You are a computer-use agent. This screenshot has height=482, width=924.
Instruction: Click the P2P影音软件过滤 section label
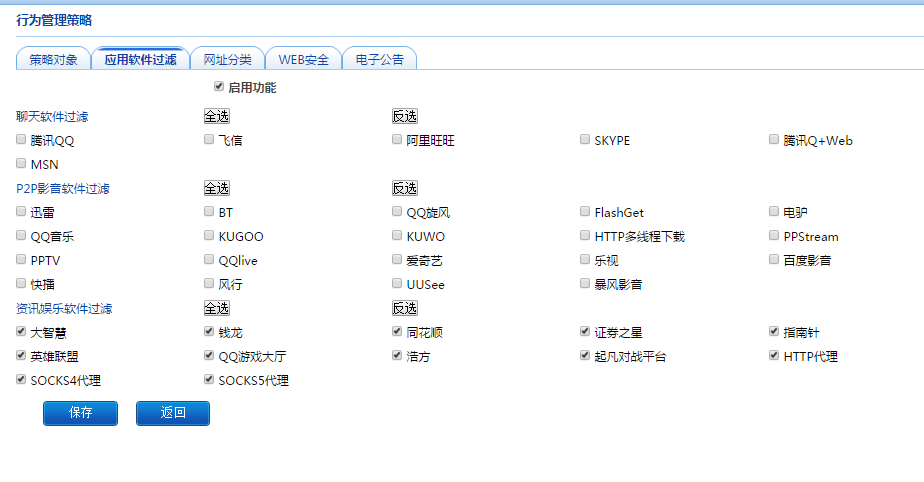pyautogui.click(x=62, y=189)
